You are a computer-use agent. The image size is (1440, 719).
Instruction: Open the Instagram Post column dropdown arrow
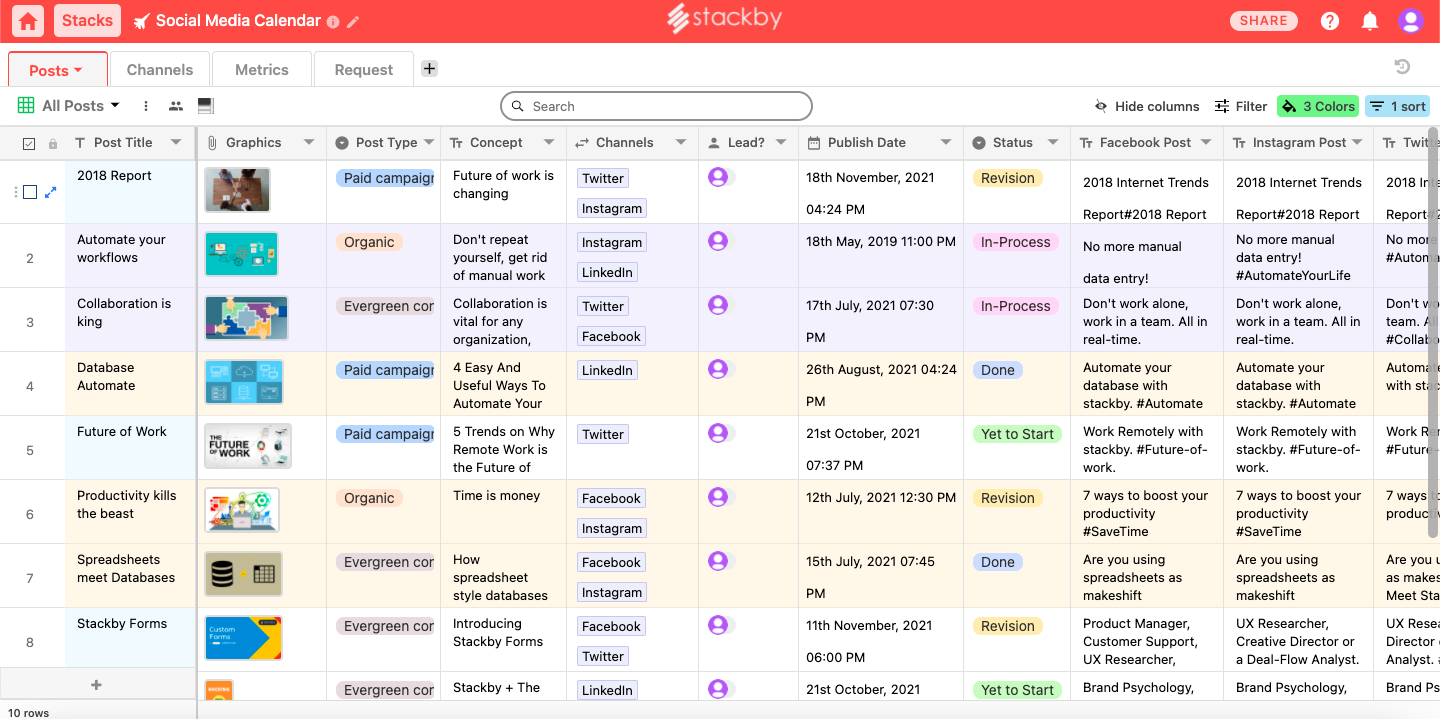tap(1357, 143)
